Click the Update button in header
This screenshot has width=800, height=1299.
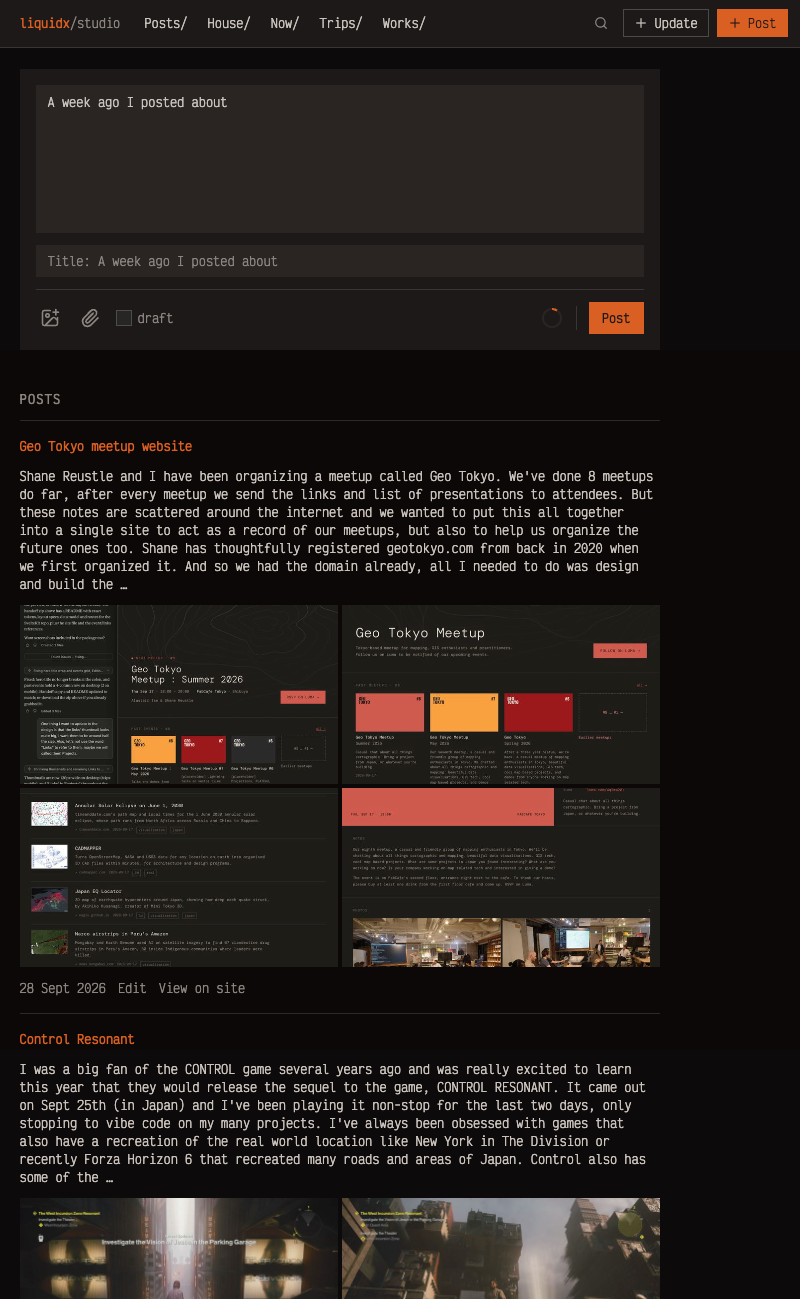(666, 23)
